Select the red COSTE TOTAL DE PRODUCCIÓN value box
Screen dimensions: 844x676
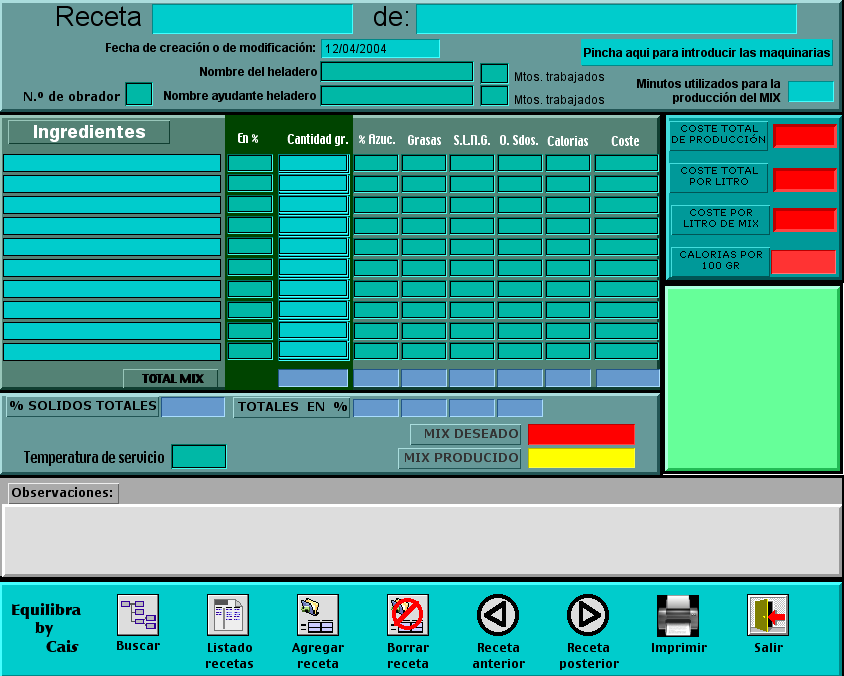click(805, 136)
